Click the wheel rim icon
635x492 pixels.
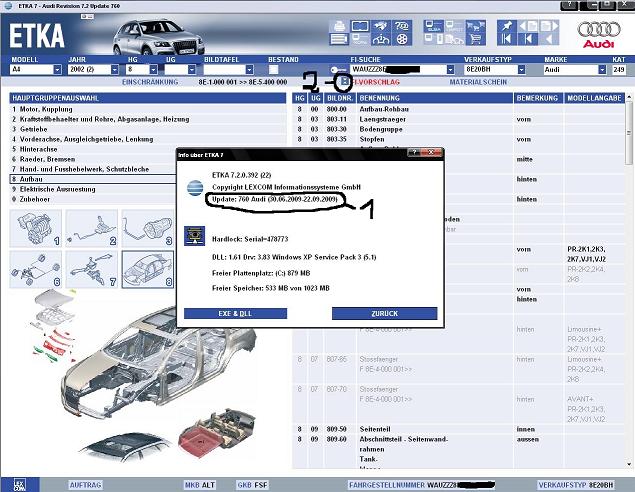[x=402, y=39]
